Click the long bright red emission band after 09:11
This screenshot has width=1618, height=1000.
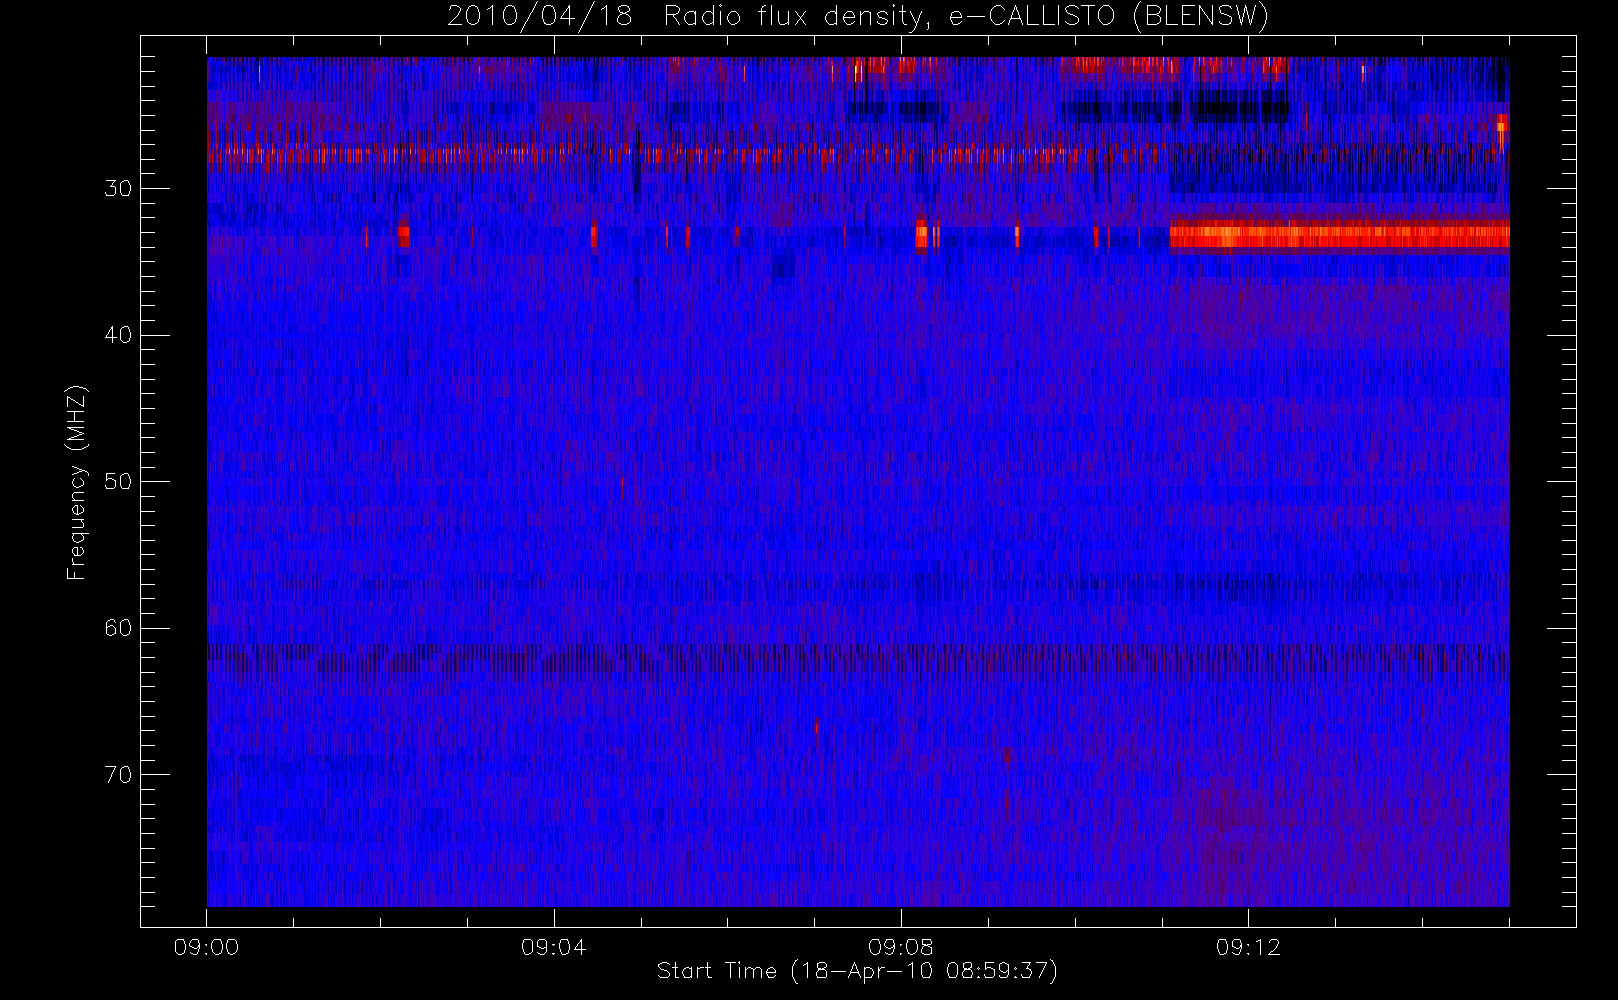click(x=1339, y=235)
